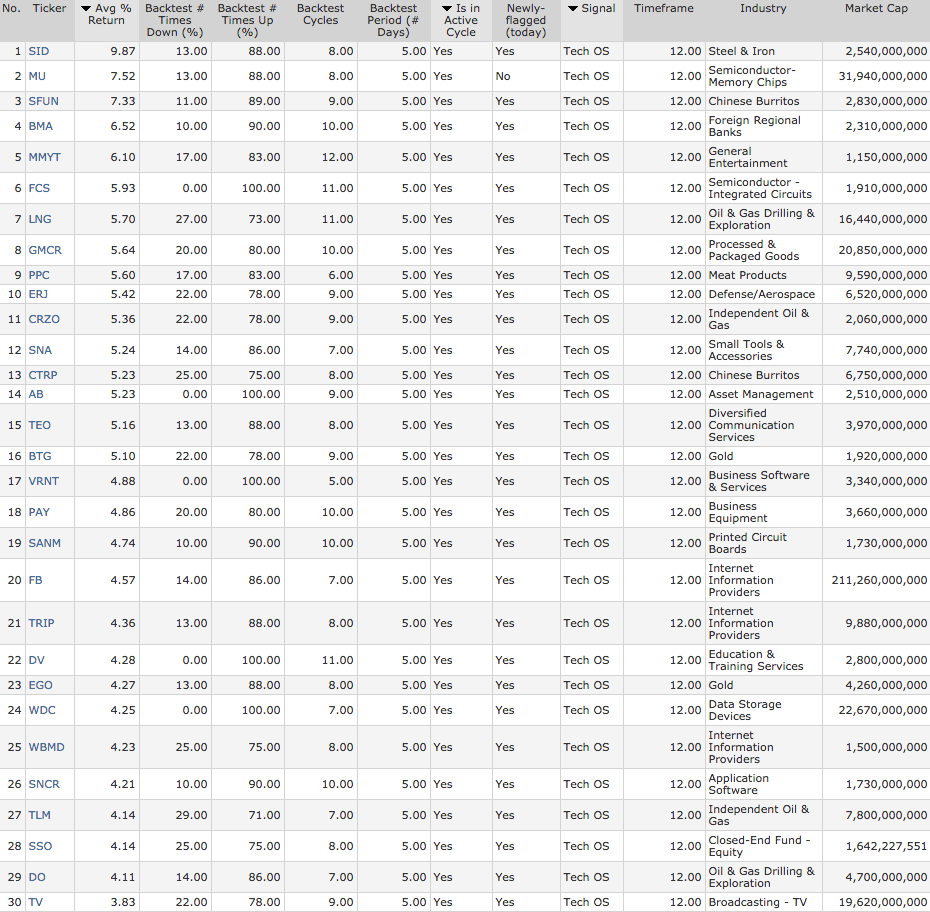
Task: Select the 'Asset Management' industry cell
Action: (x=764, y=394)
